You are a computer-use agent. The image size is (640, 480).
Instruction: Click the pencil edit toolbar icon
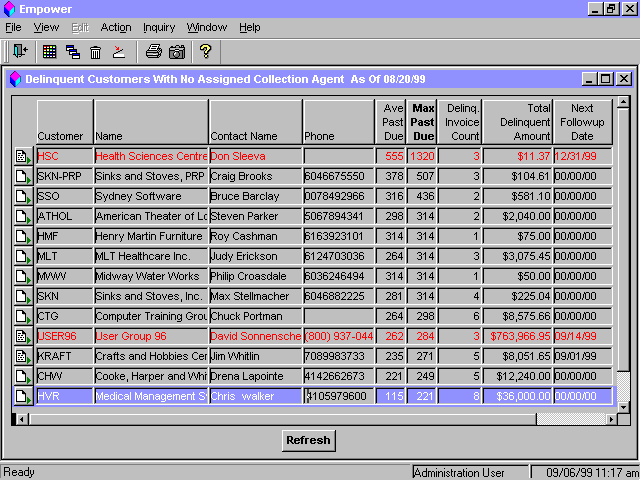click(119, 52)
